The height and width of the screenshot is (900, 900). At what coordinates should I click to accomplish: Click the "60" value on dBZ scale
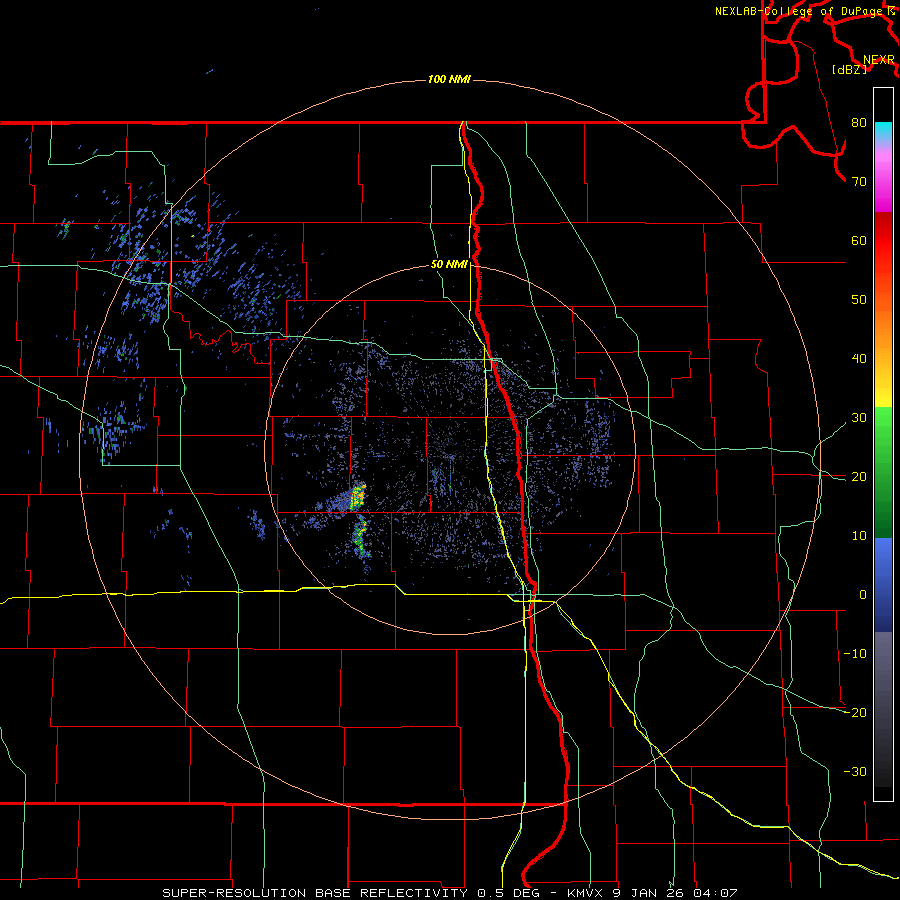tap(859, 241)
